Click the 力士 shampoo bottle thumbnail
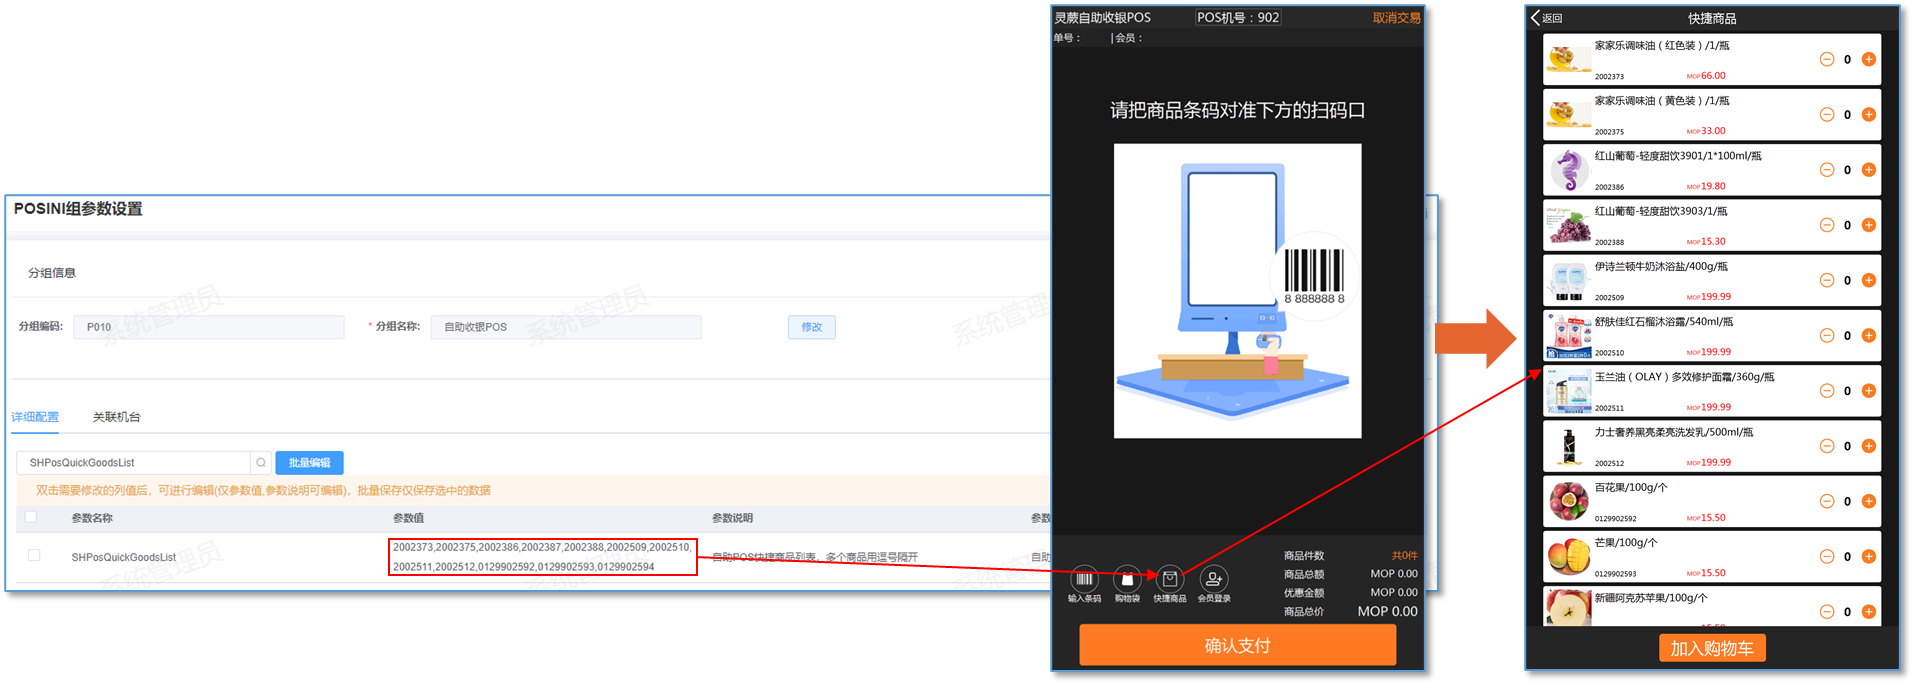The height and width of the screenshot is (685, 1914). (1568, 446)
